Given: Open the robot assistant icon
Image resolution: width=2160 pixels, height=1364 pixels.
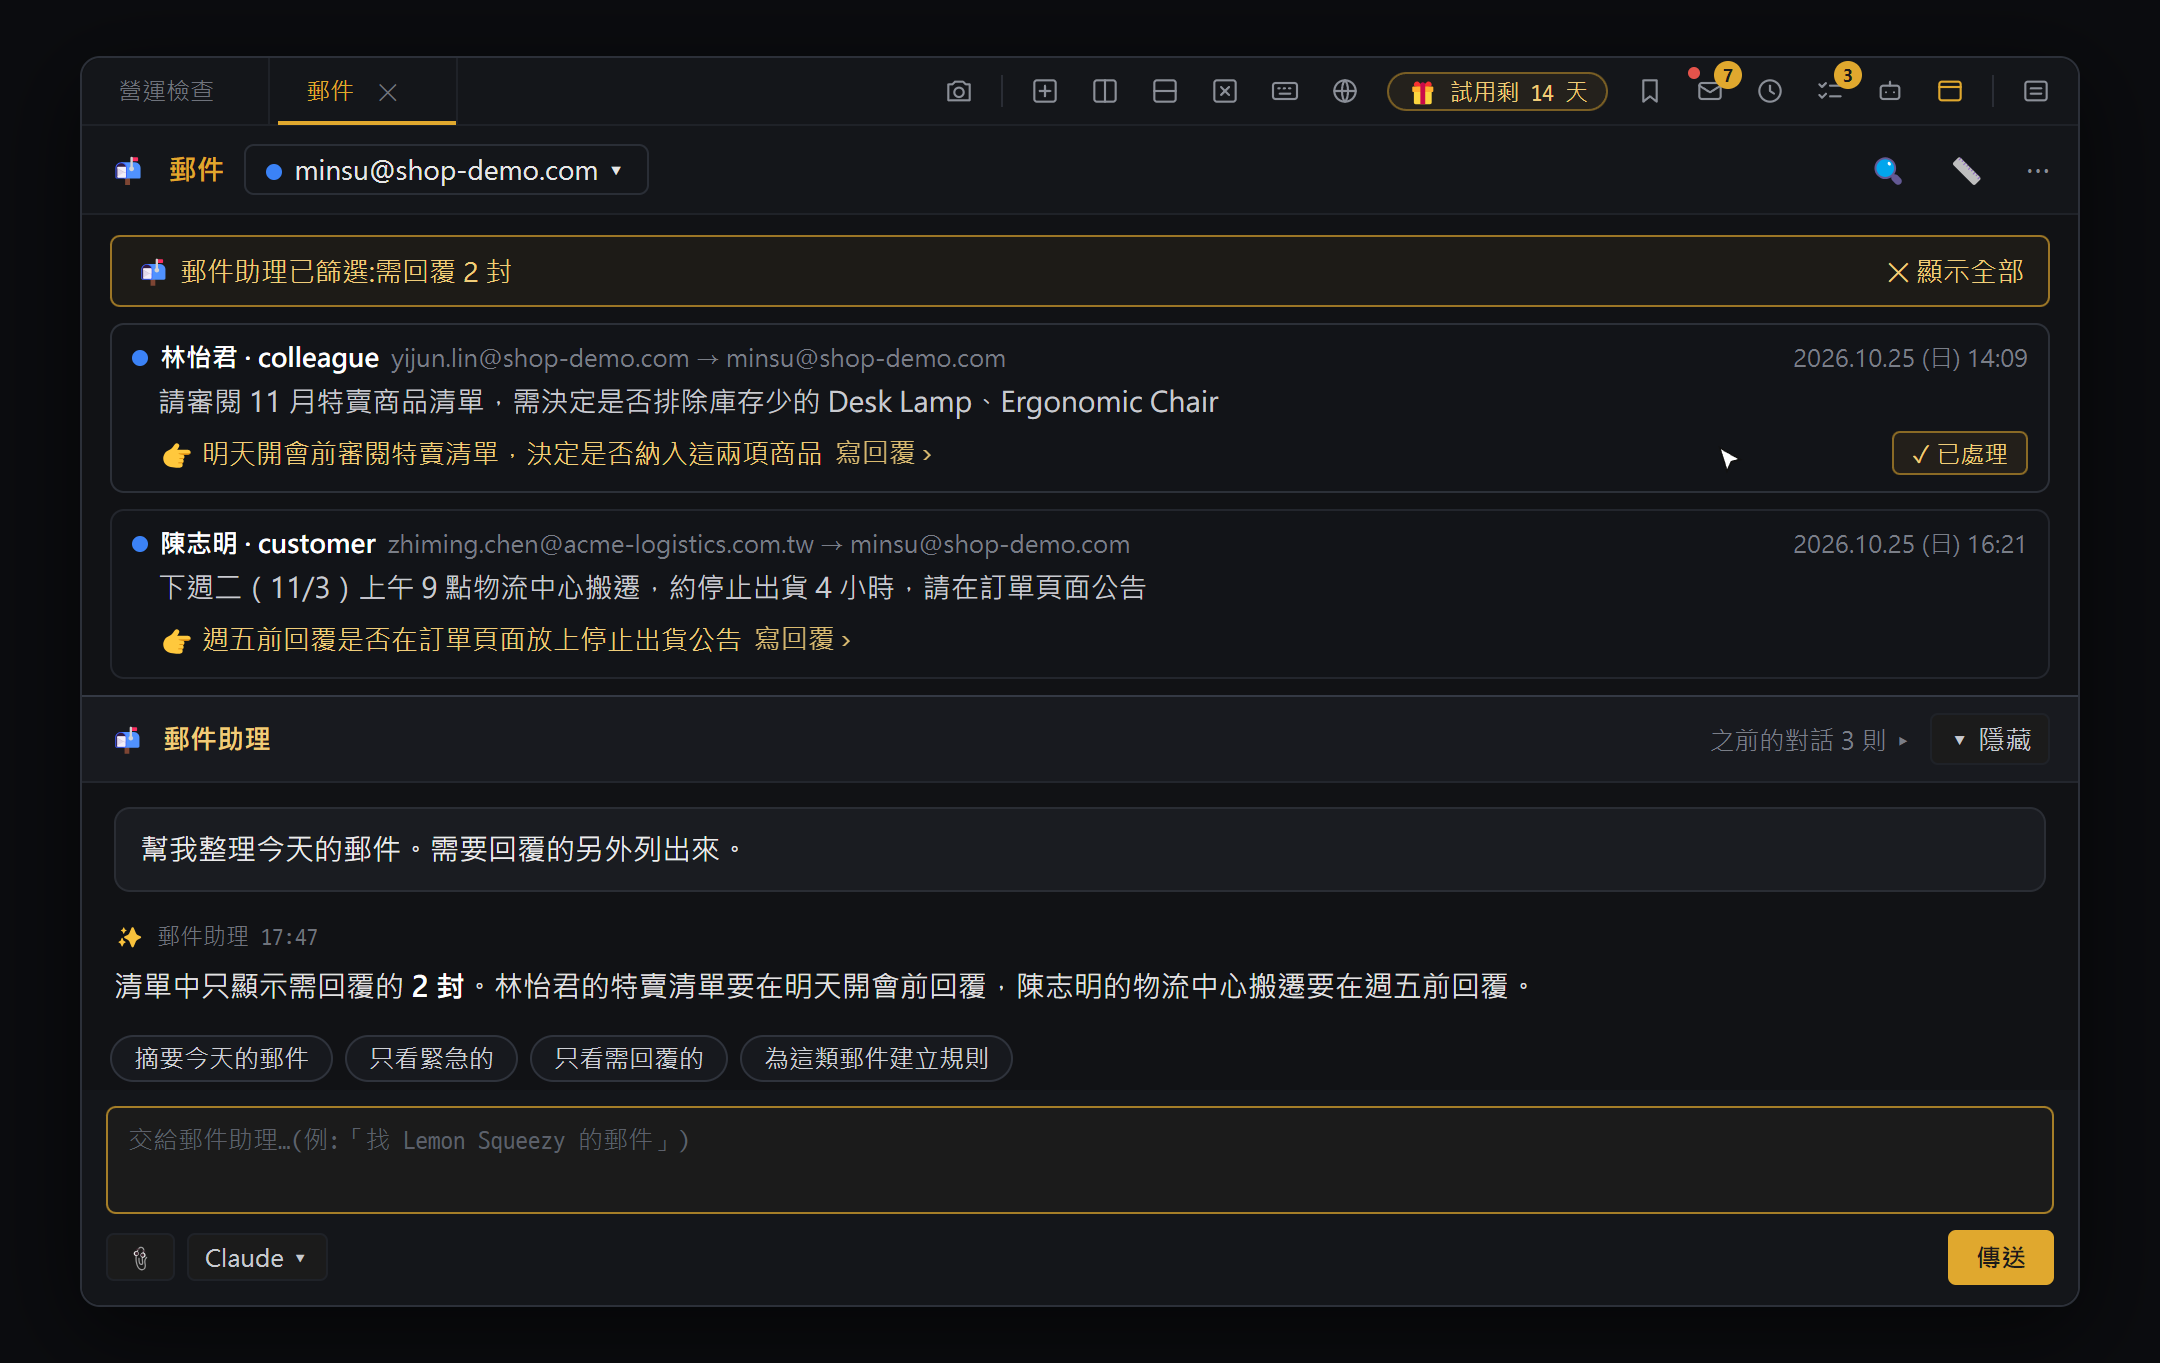Looking at the screenshot, I should click(1889, 92).
